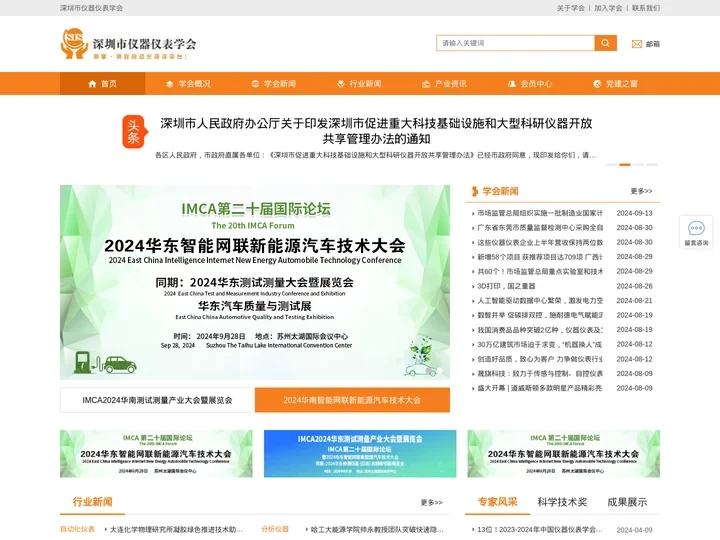This screenshot has height=540, width=720.
Task: Open news 广东省东莞市质量监督检测中心
Action: [540, 228]
